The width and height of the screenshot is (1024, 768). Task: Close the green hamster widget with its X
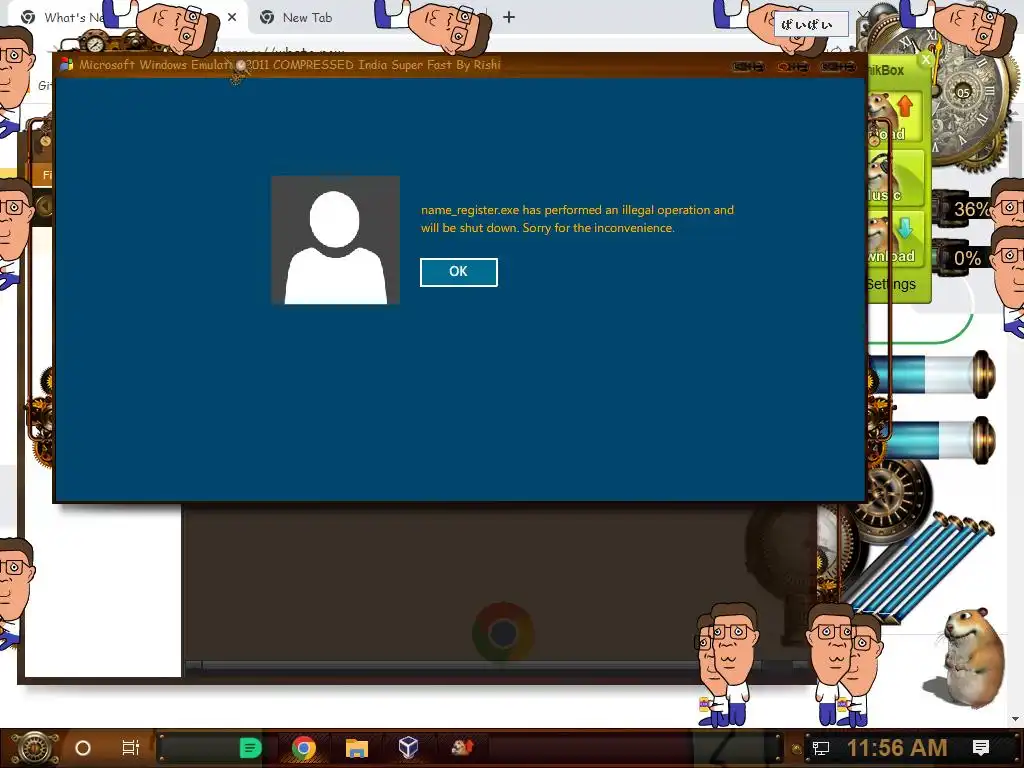coord(925,60)
